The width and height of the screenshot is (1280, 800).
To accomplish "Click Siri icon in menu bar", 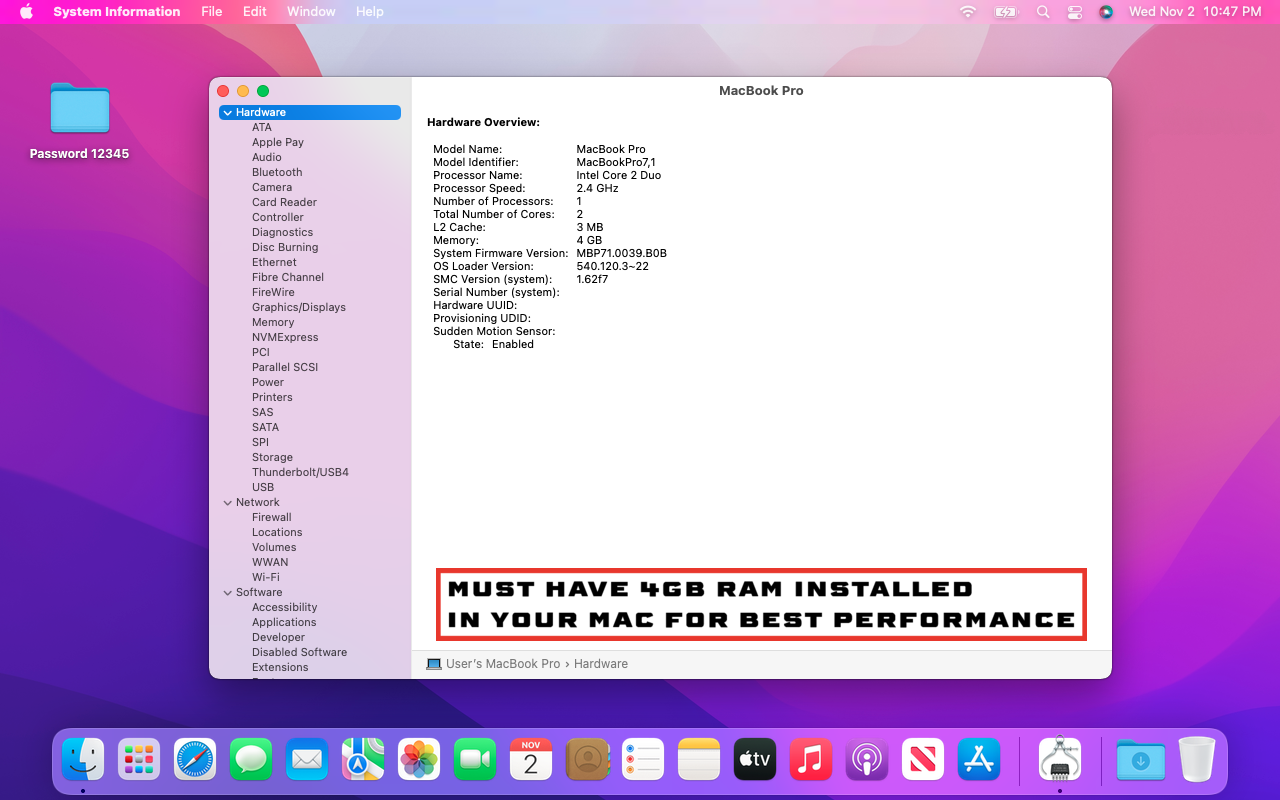I will pos(1106,12).
